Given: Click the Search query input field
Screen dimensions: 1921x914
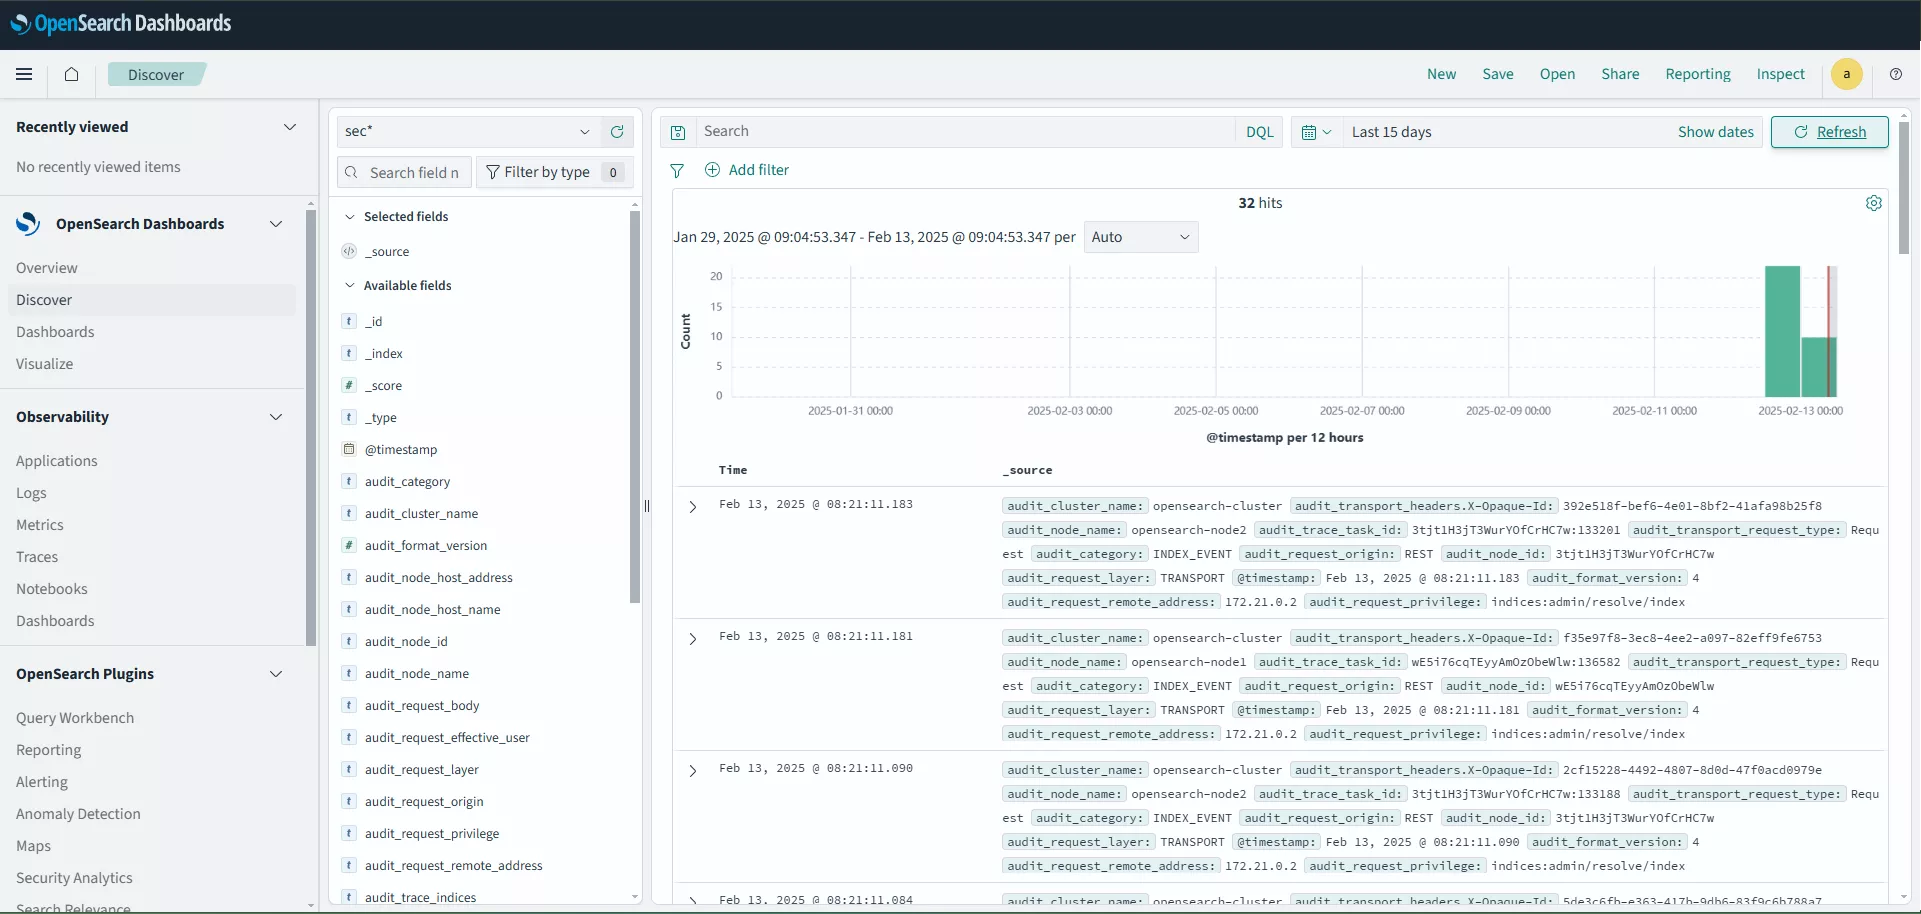Looking at the screenshot, I should 965,132.
